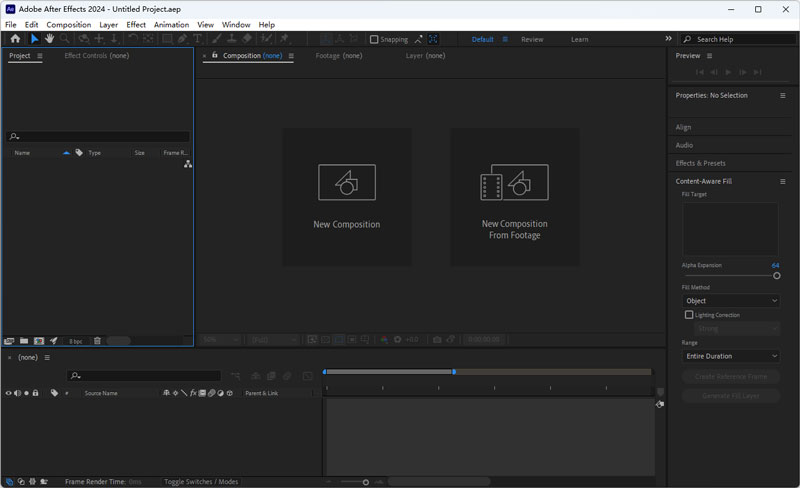Enable the Snapping checkbox
800x488 pixels.
tap(374, 39)
